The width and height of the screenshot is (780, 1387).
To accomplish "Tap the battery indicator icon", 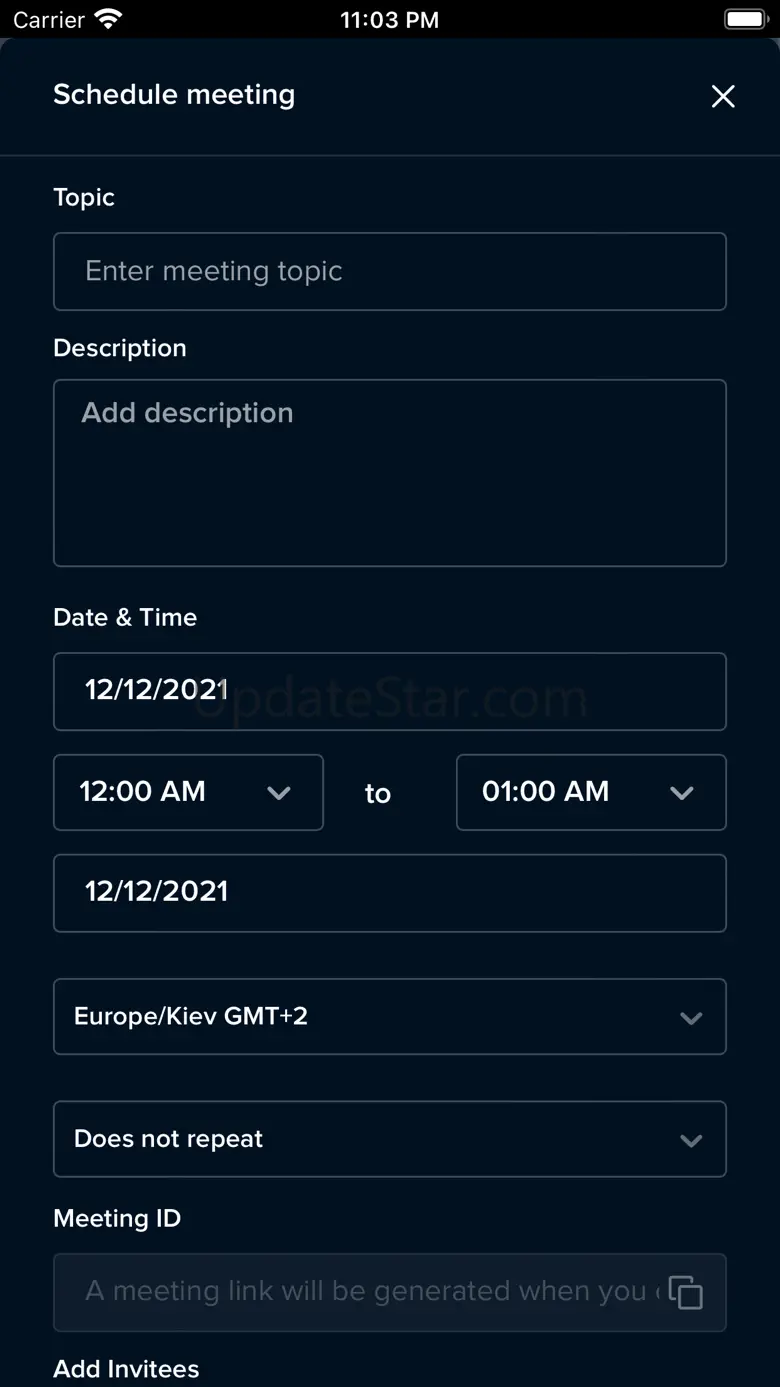I will [745, 20].
